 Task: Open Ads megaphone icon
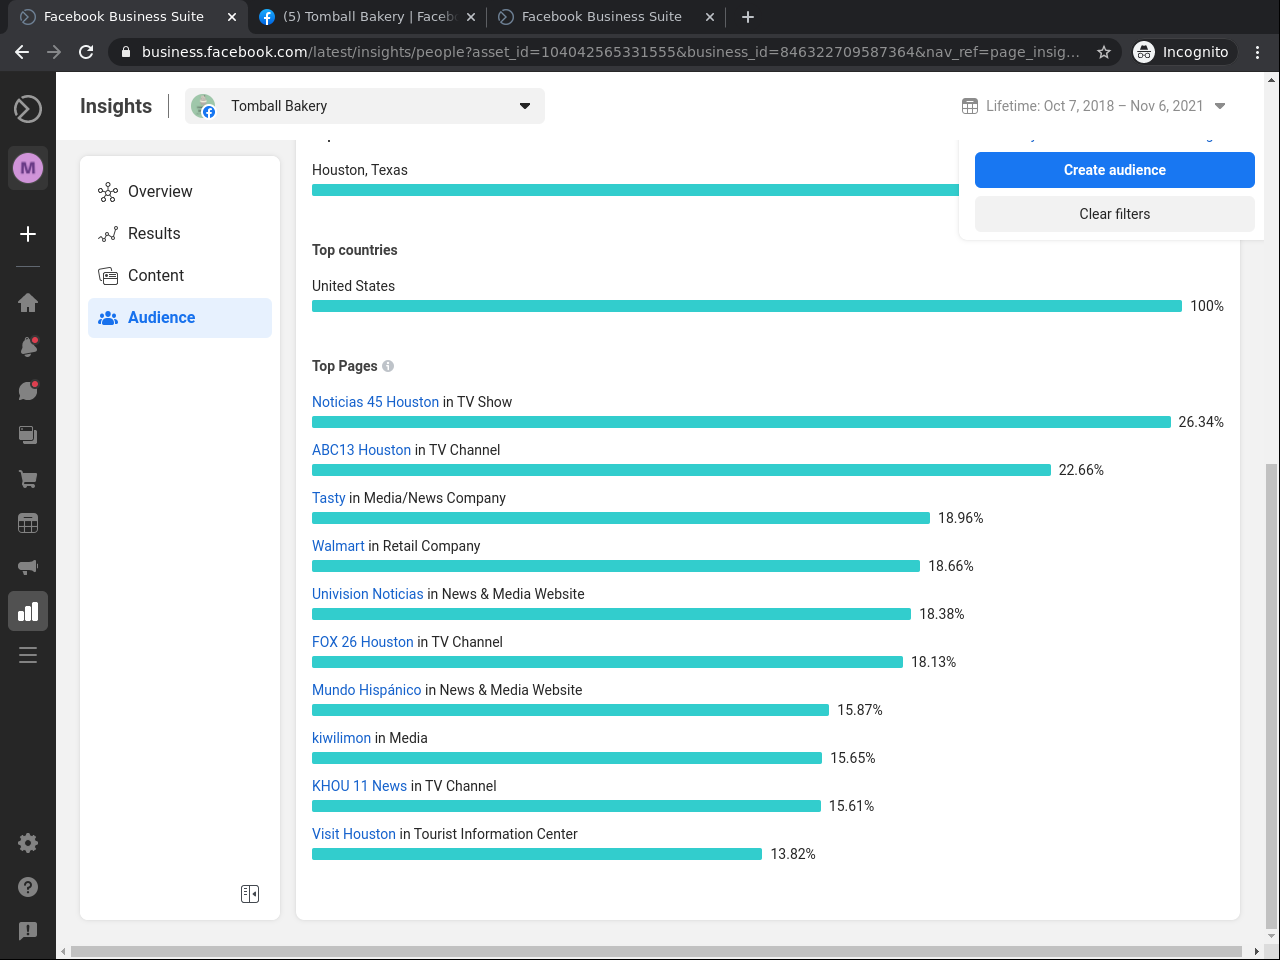(28, 567)
